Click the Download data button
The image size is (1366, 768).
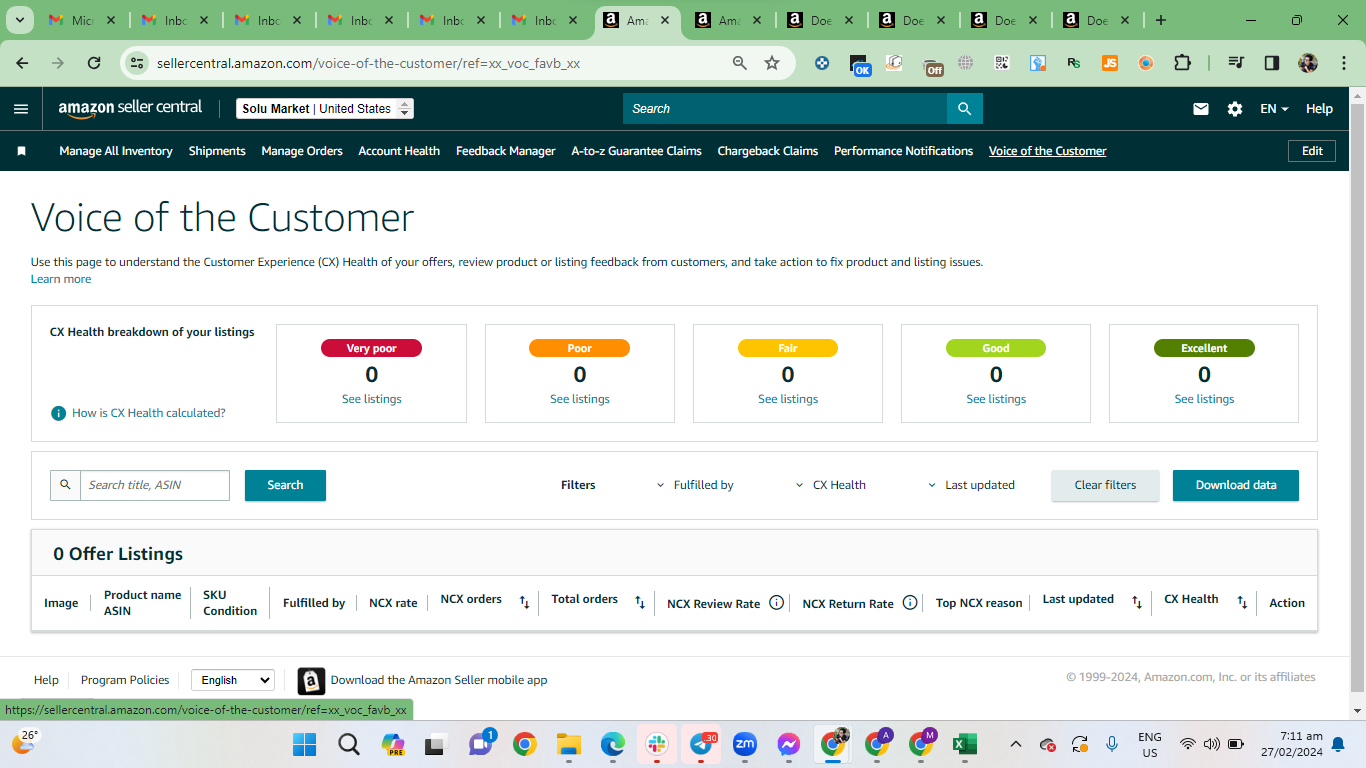[1236, 485]
